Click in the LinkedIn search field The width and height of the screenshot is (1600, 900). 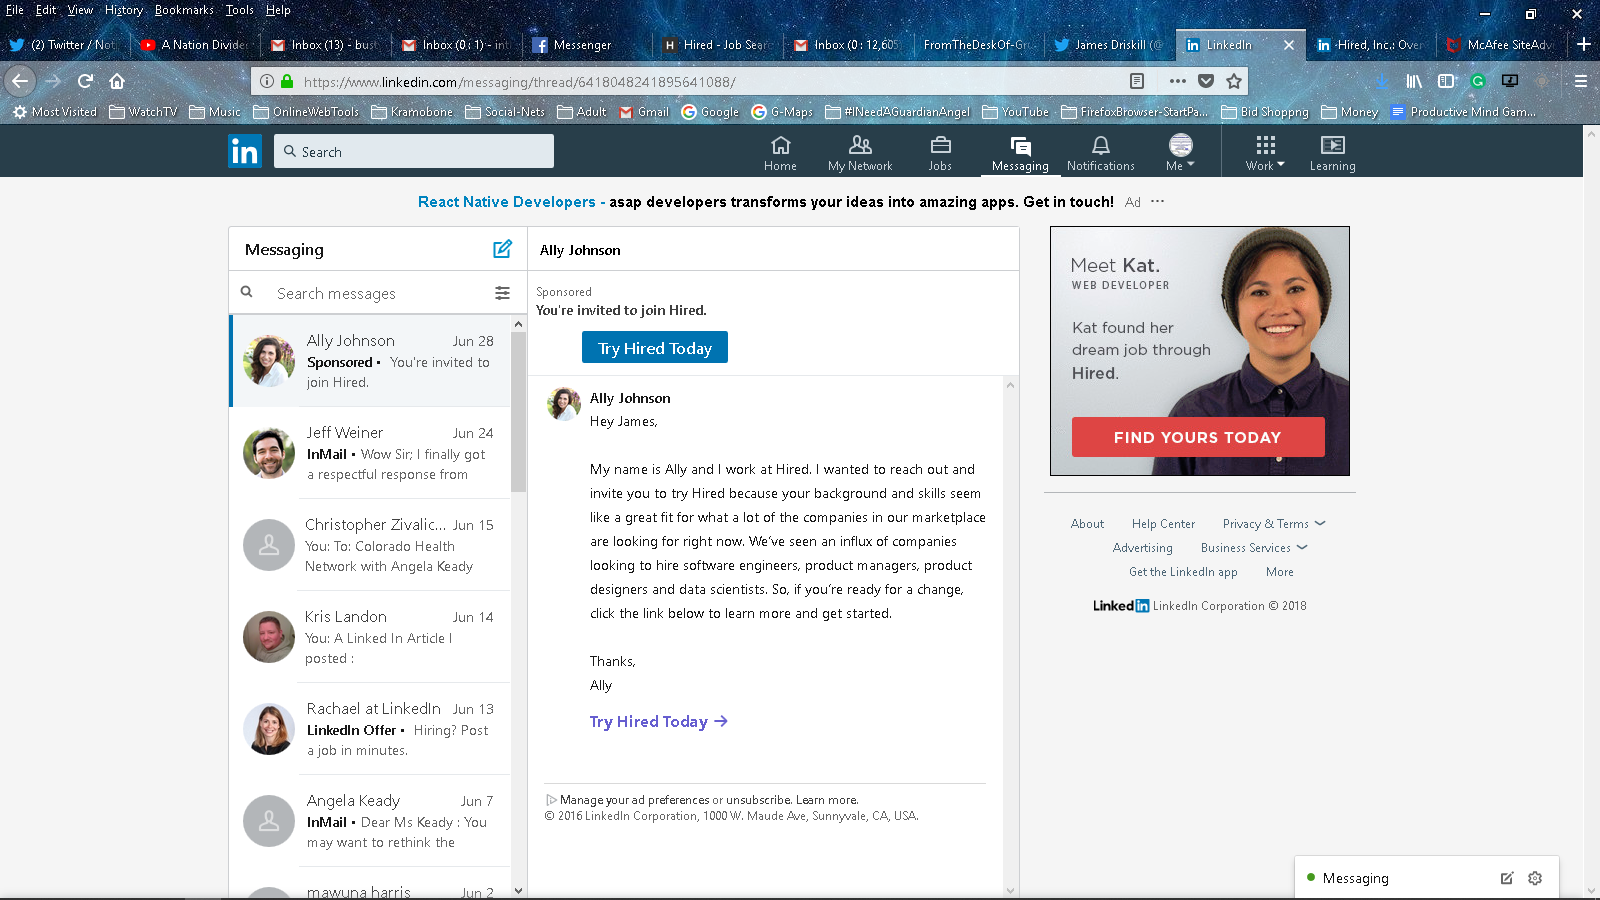click(414, 151)
